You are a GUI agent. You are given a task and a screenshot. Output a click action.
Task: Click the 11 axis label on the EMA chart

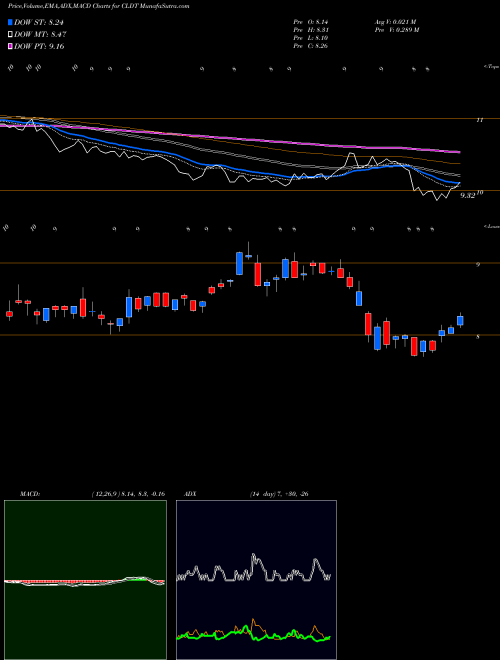tap(479, 120)
